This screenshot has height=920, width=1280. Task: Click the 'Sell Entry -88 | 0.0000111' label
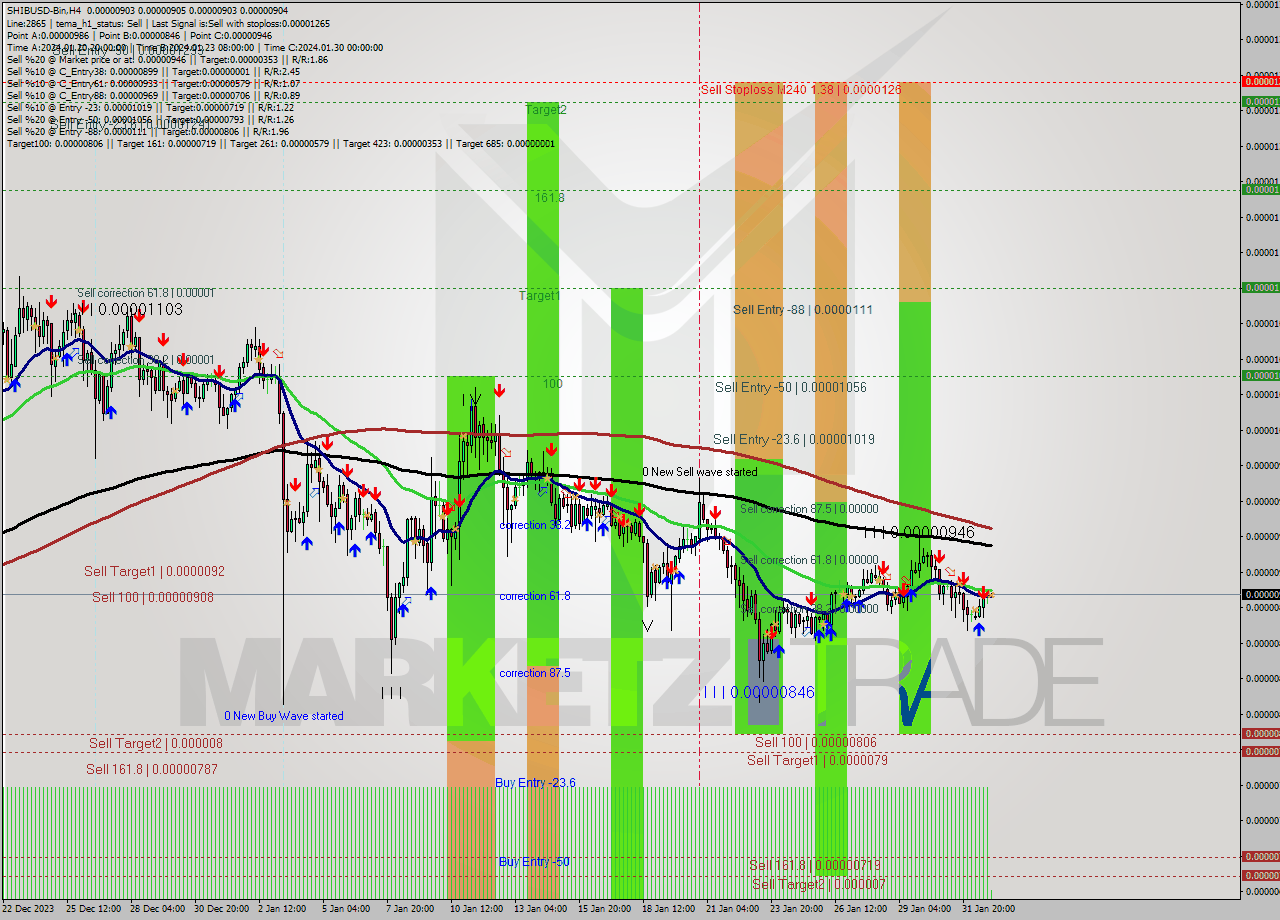pos(803,310)
